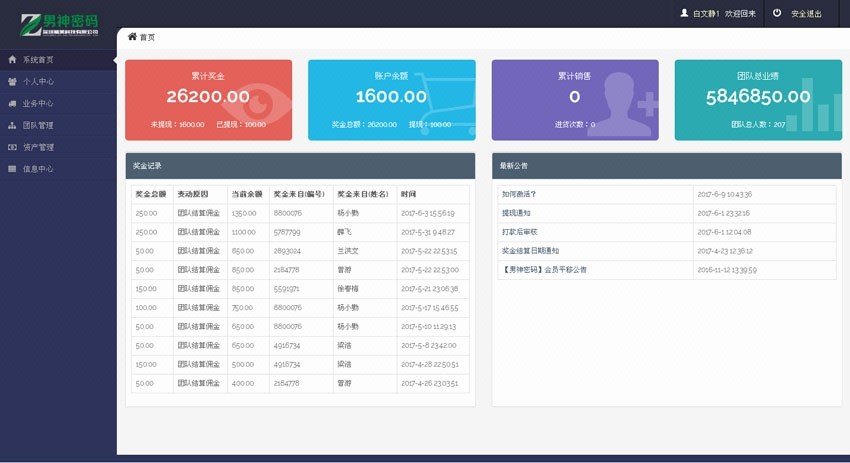Image resolution: width=850 pixels, height=463 pixels.
Task: Click the name 薛飞 in the table
Action: (344, 232)
